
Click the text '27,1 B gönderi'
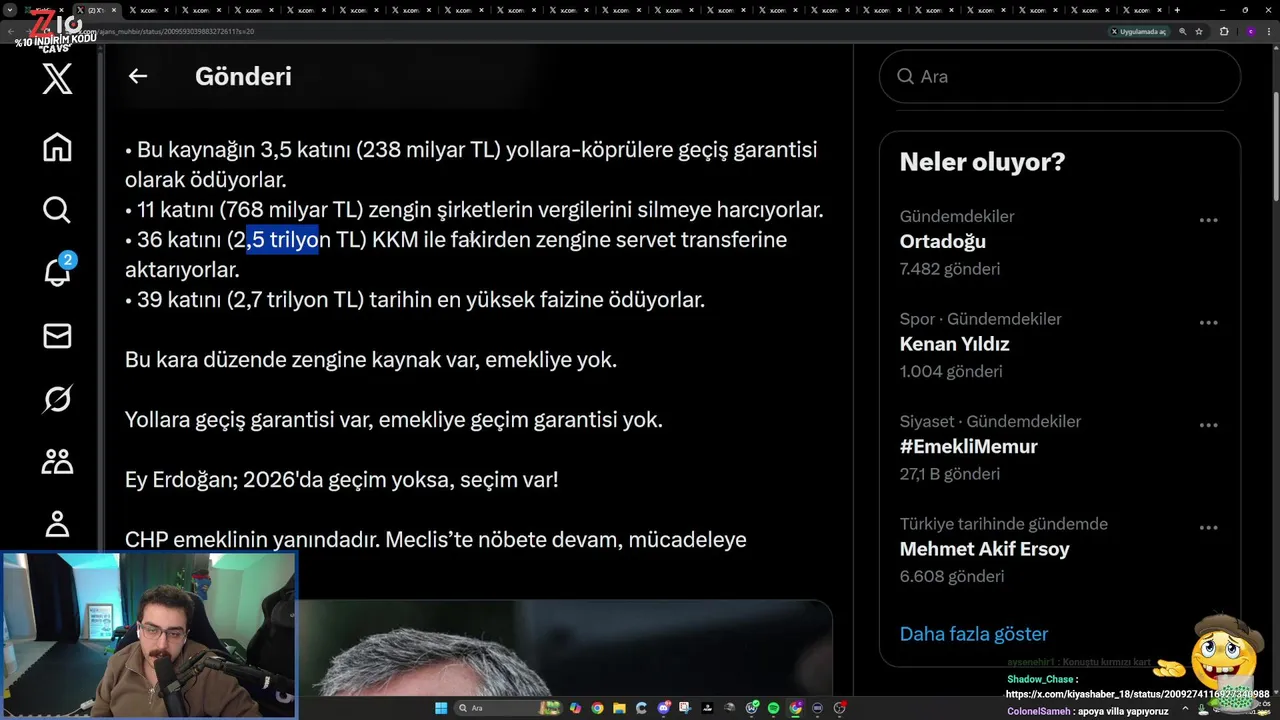coord(950,474)
